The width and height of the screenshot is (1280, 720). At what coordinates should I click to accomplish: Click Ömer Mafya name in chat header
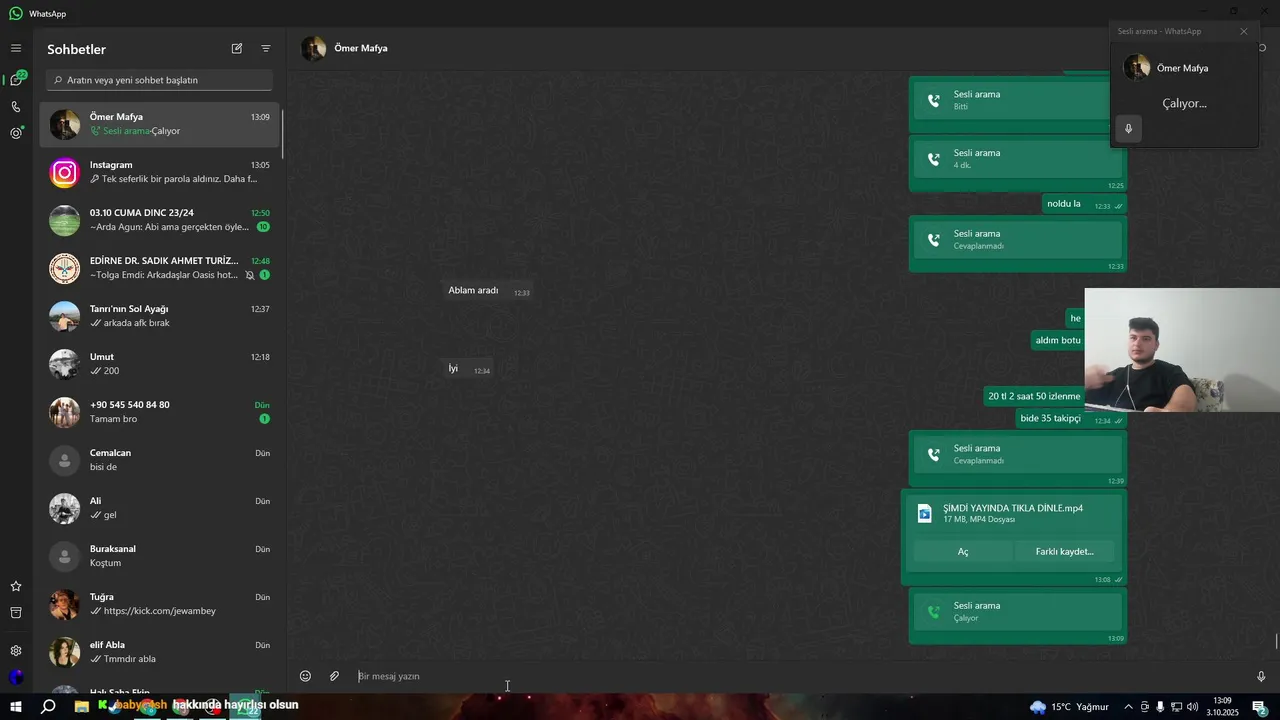tap(361, 48)
